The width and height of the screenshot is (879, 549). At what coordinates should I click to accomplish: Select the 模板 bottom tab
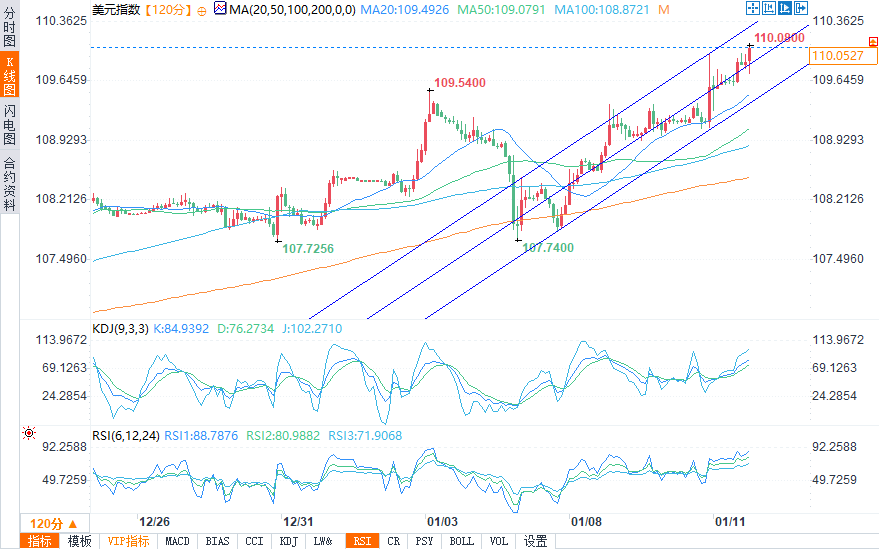point(80,541)
